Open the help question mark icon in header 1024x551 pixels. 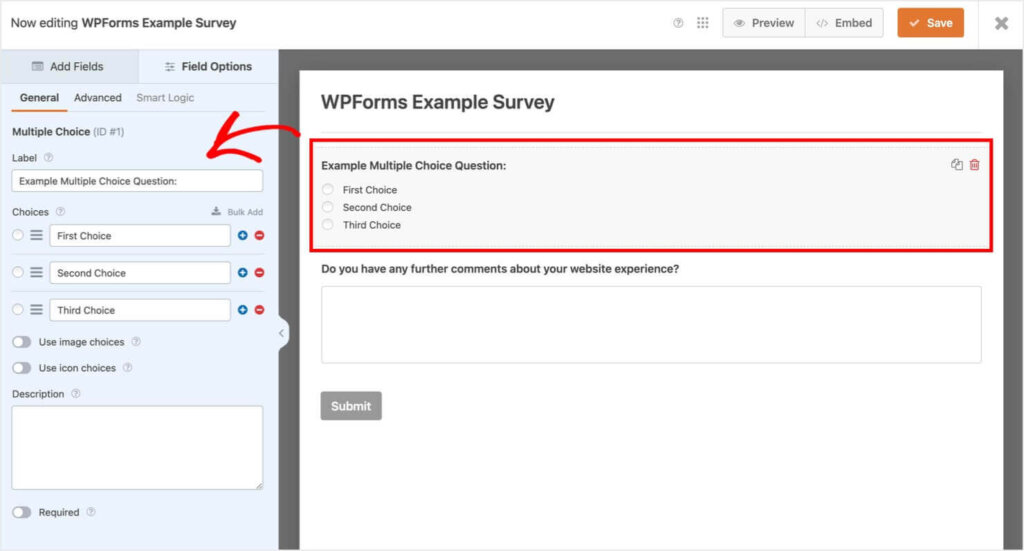[678, 23]
